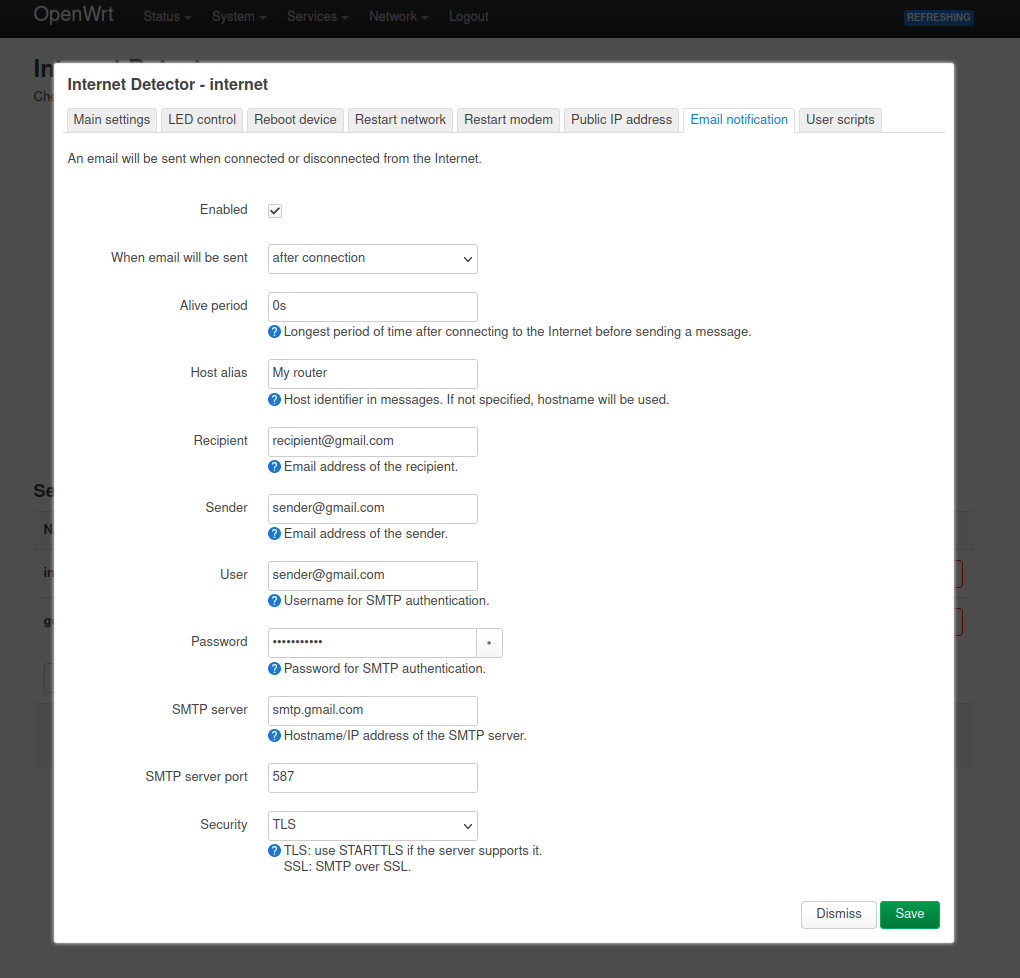Switch to the Main settings tab
This screenshot has height=978, width=1020.
[112, 120]
